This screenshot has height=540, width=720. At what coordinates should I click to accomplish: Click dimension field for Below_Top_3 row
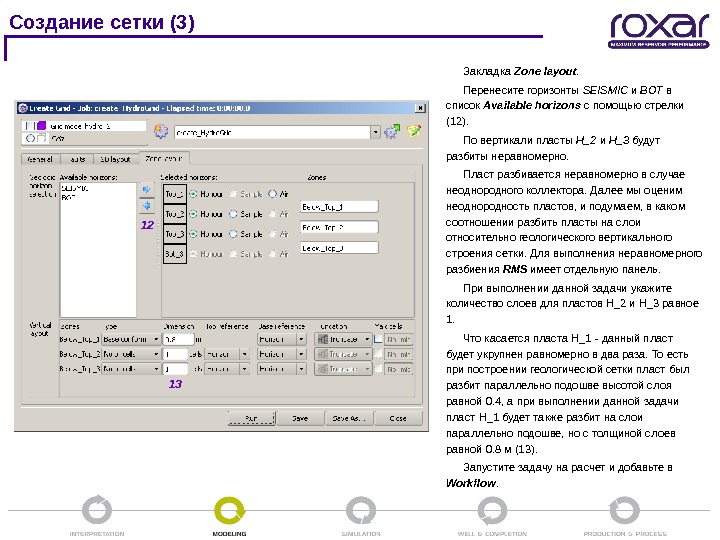tap(175, 369)
